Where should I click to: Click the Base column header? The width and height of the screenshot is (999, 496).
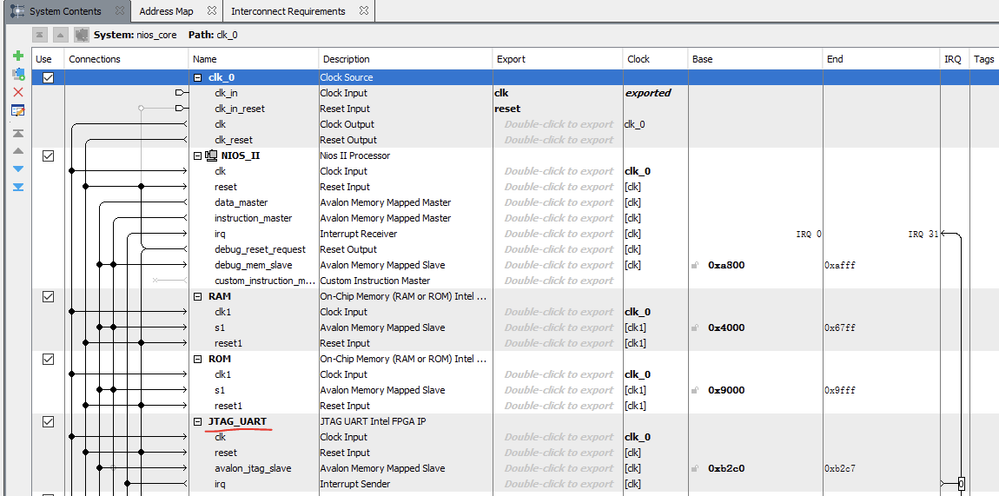pyautogui.click(x=755, y=59)
